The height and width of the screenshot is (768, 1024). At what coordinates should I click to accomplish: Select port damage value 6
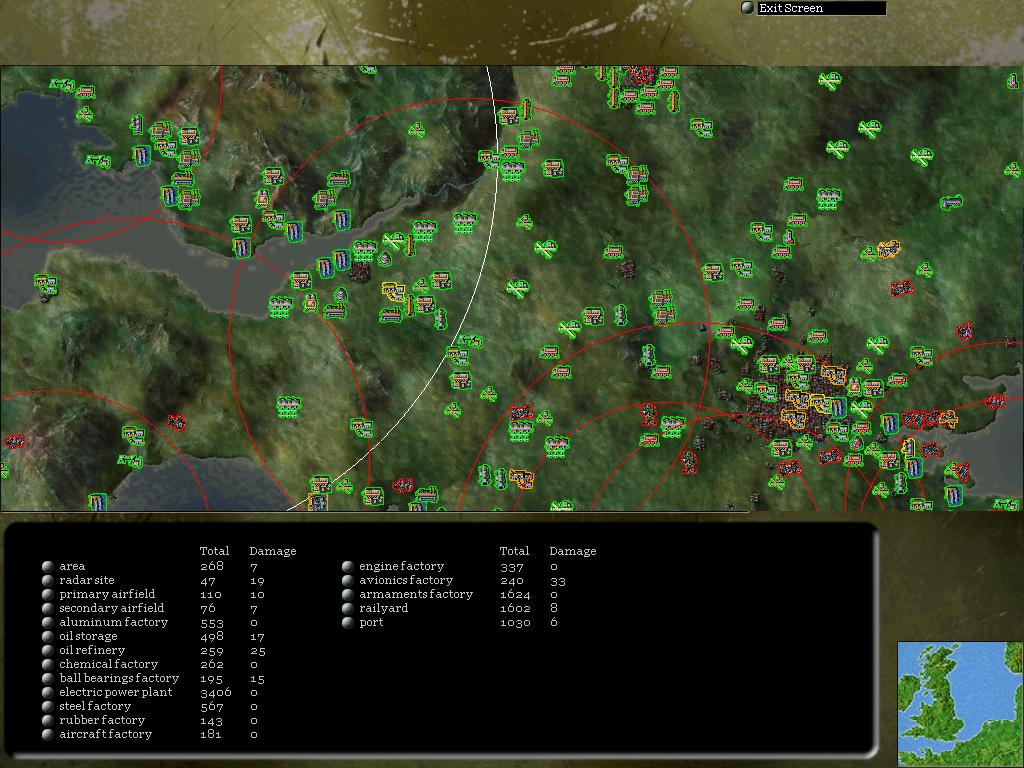(554, 623)
